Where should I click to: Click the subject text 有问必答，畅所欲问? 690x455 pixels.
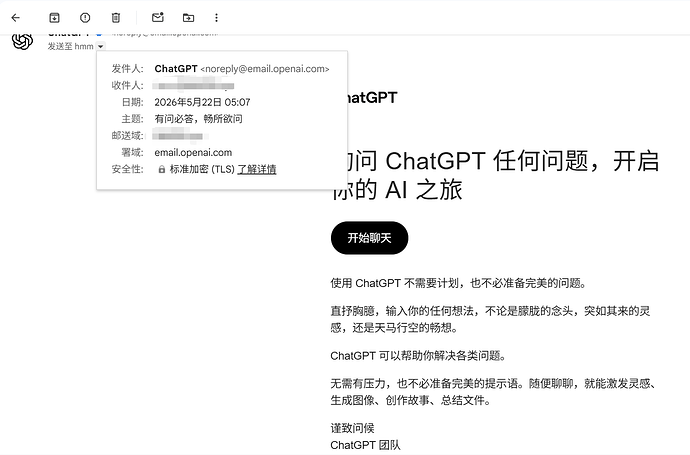point(198,119)
